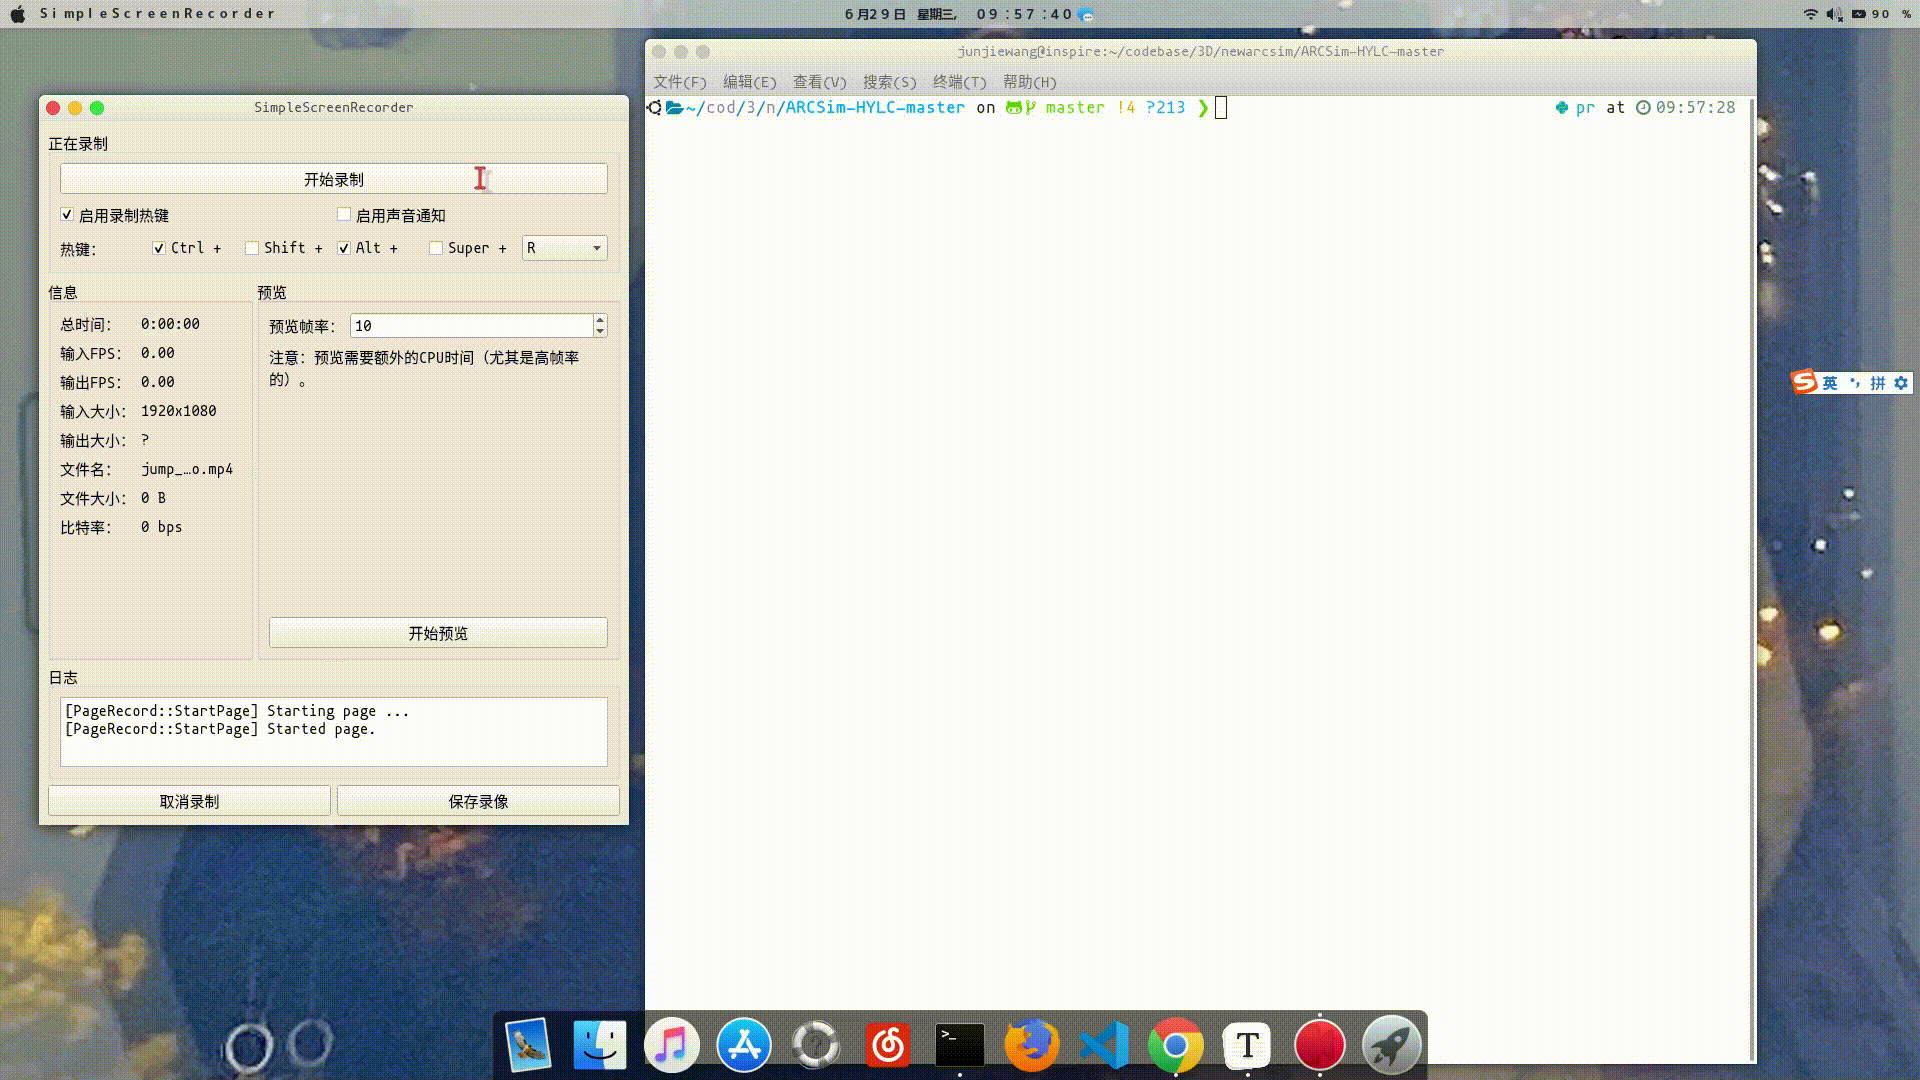Click 开始录制 button

point(332,178)
